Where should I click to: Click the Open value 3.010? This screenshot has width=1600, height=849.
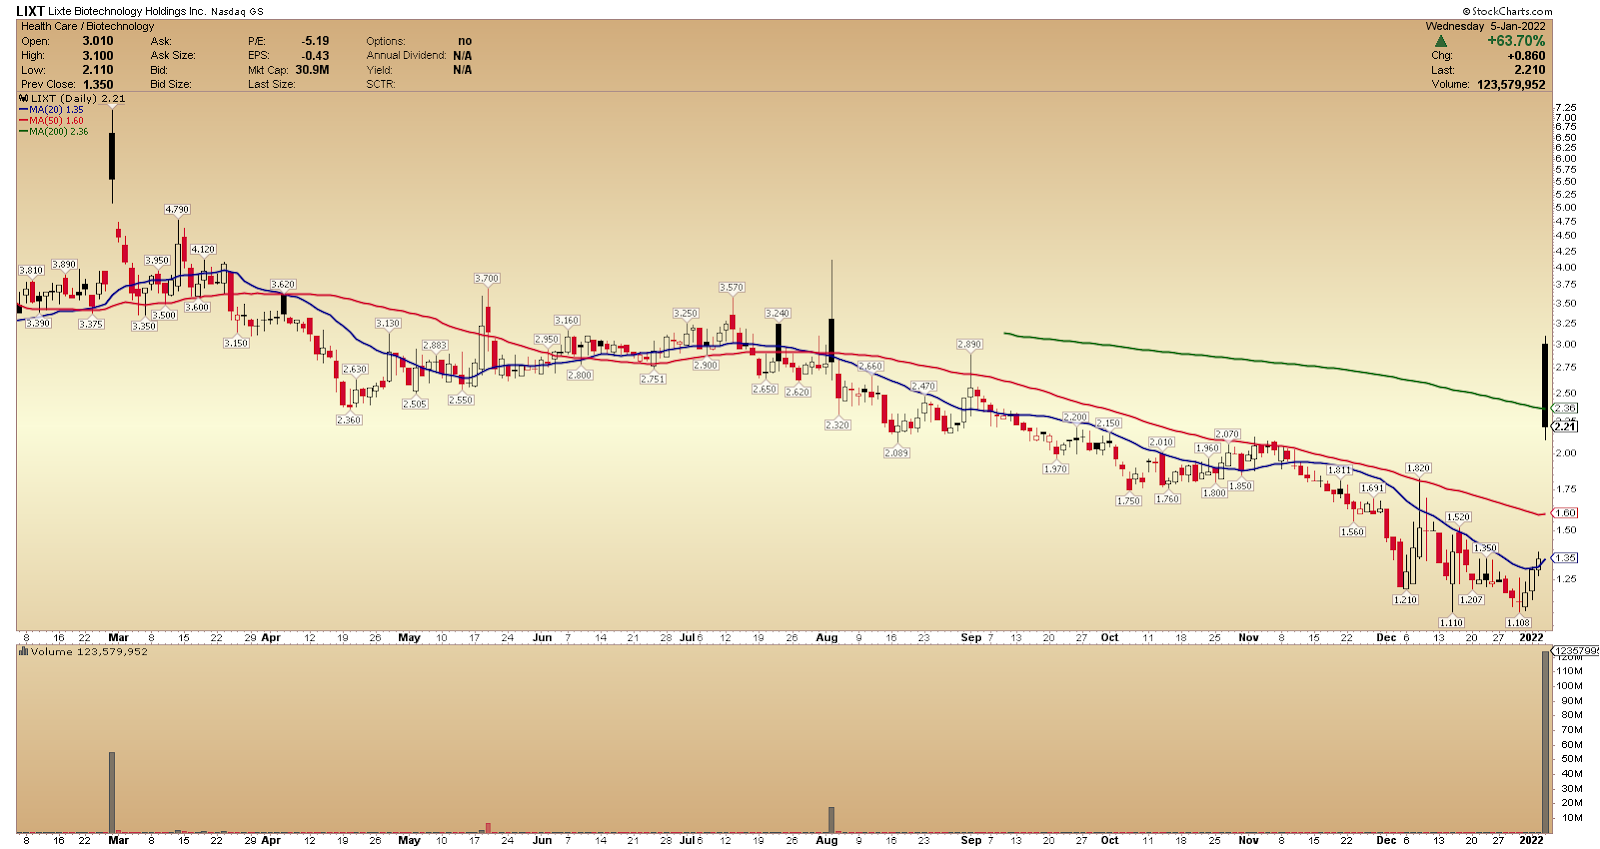coord(98,41)
